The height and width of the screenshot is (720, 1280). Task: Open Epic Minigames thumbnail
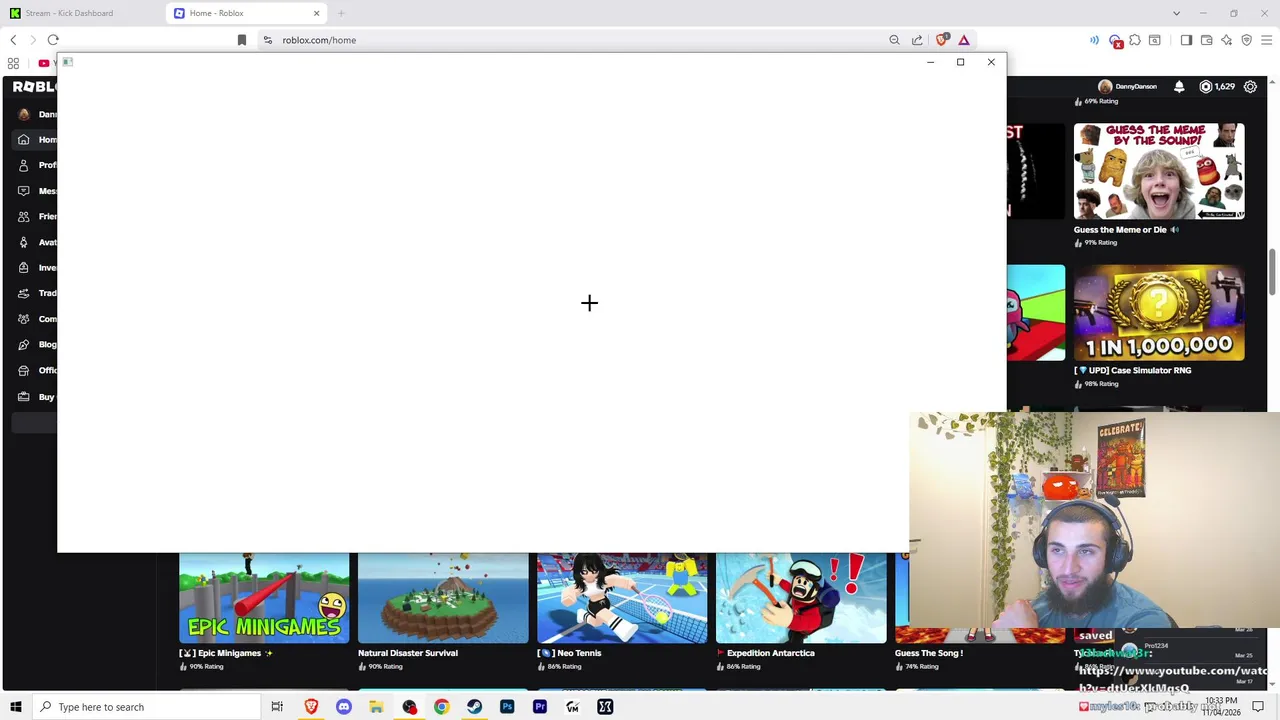[x=264, y=598]
